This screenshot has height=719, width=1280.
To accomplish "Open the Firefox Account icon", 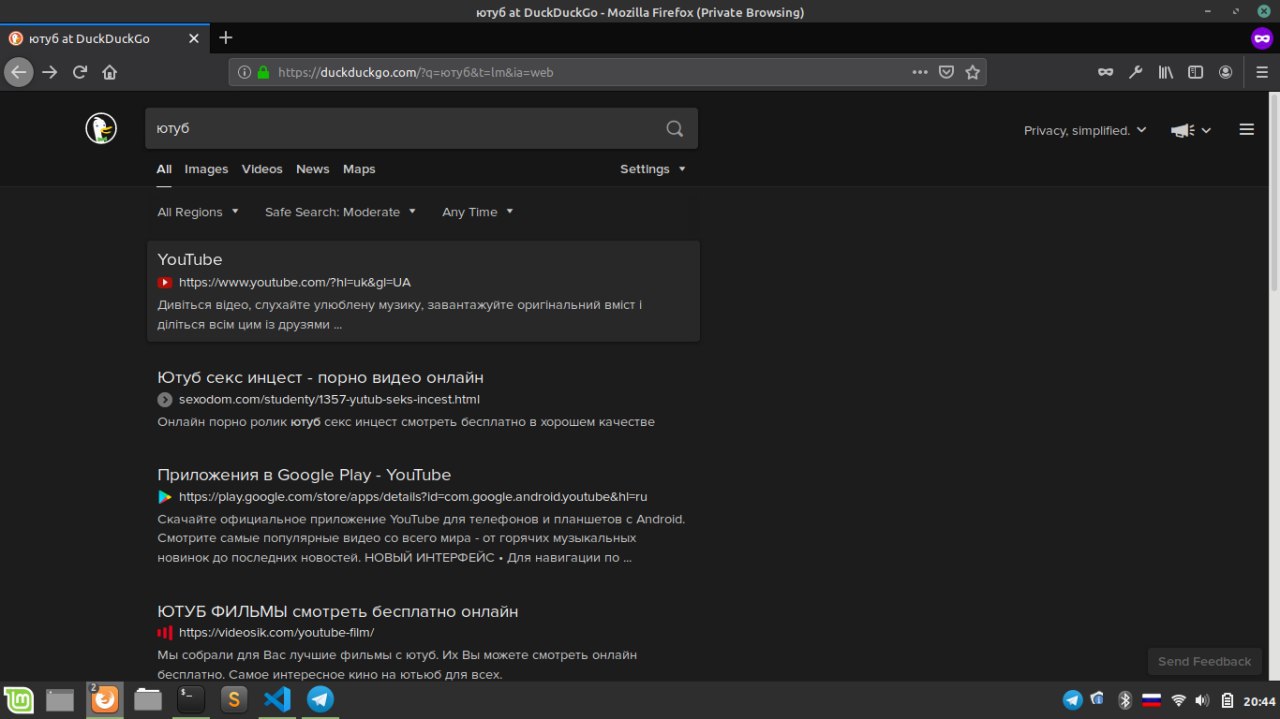I will point(1225,72).
